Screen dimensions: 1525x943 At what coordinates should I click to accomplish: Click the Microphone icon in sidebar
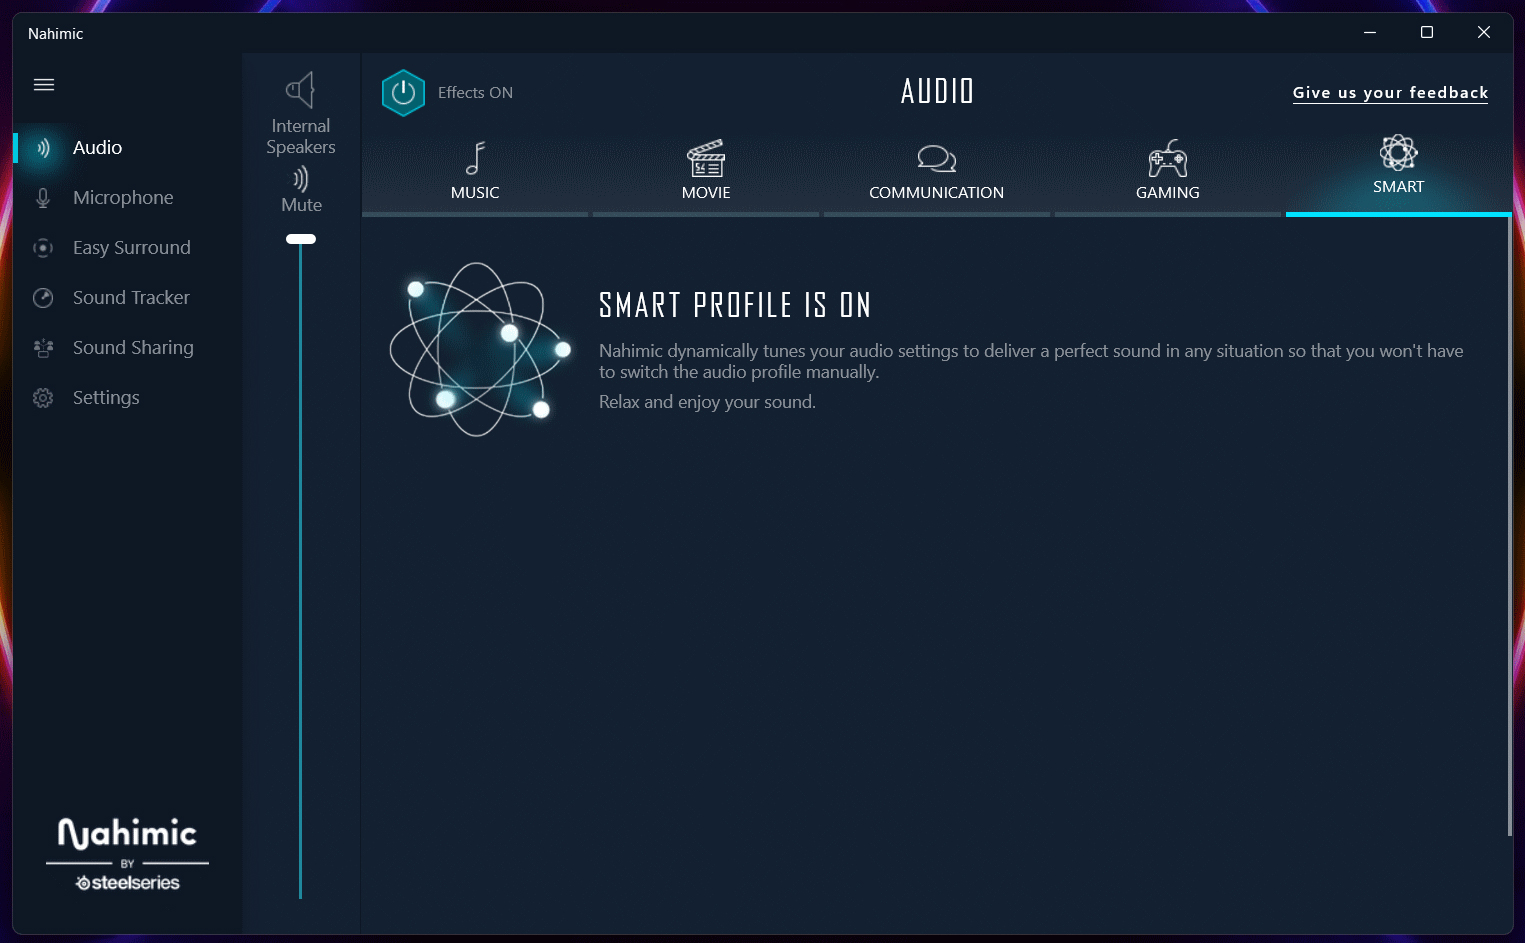click(43, 198)
